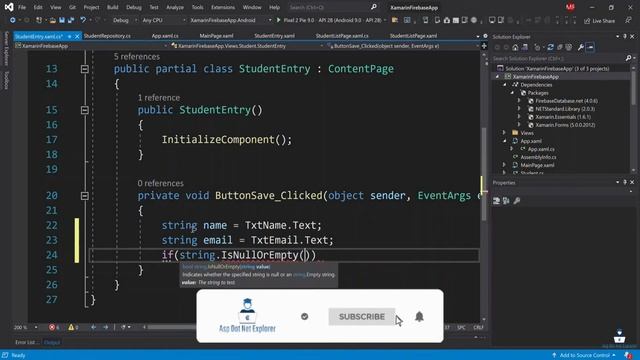The image size is (640, 360).
Task: Switch to App.xaml.cs tab
Action: 165,36
